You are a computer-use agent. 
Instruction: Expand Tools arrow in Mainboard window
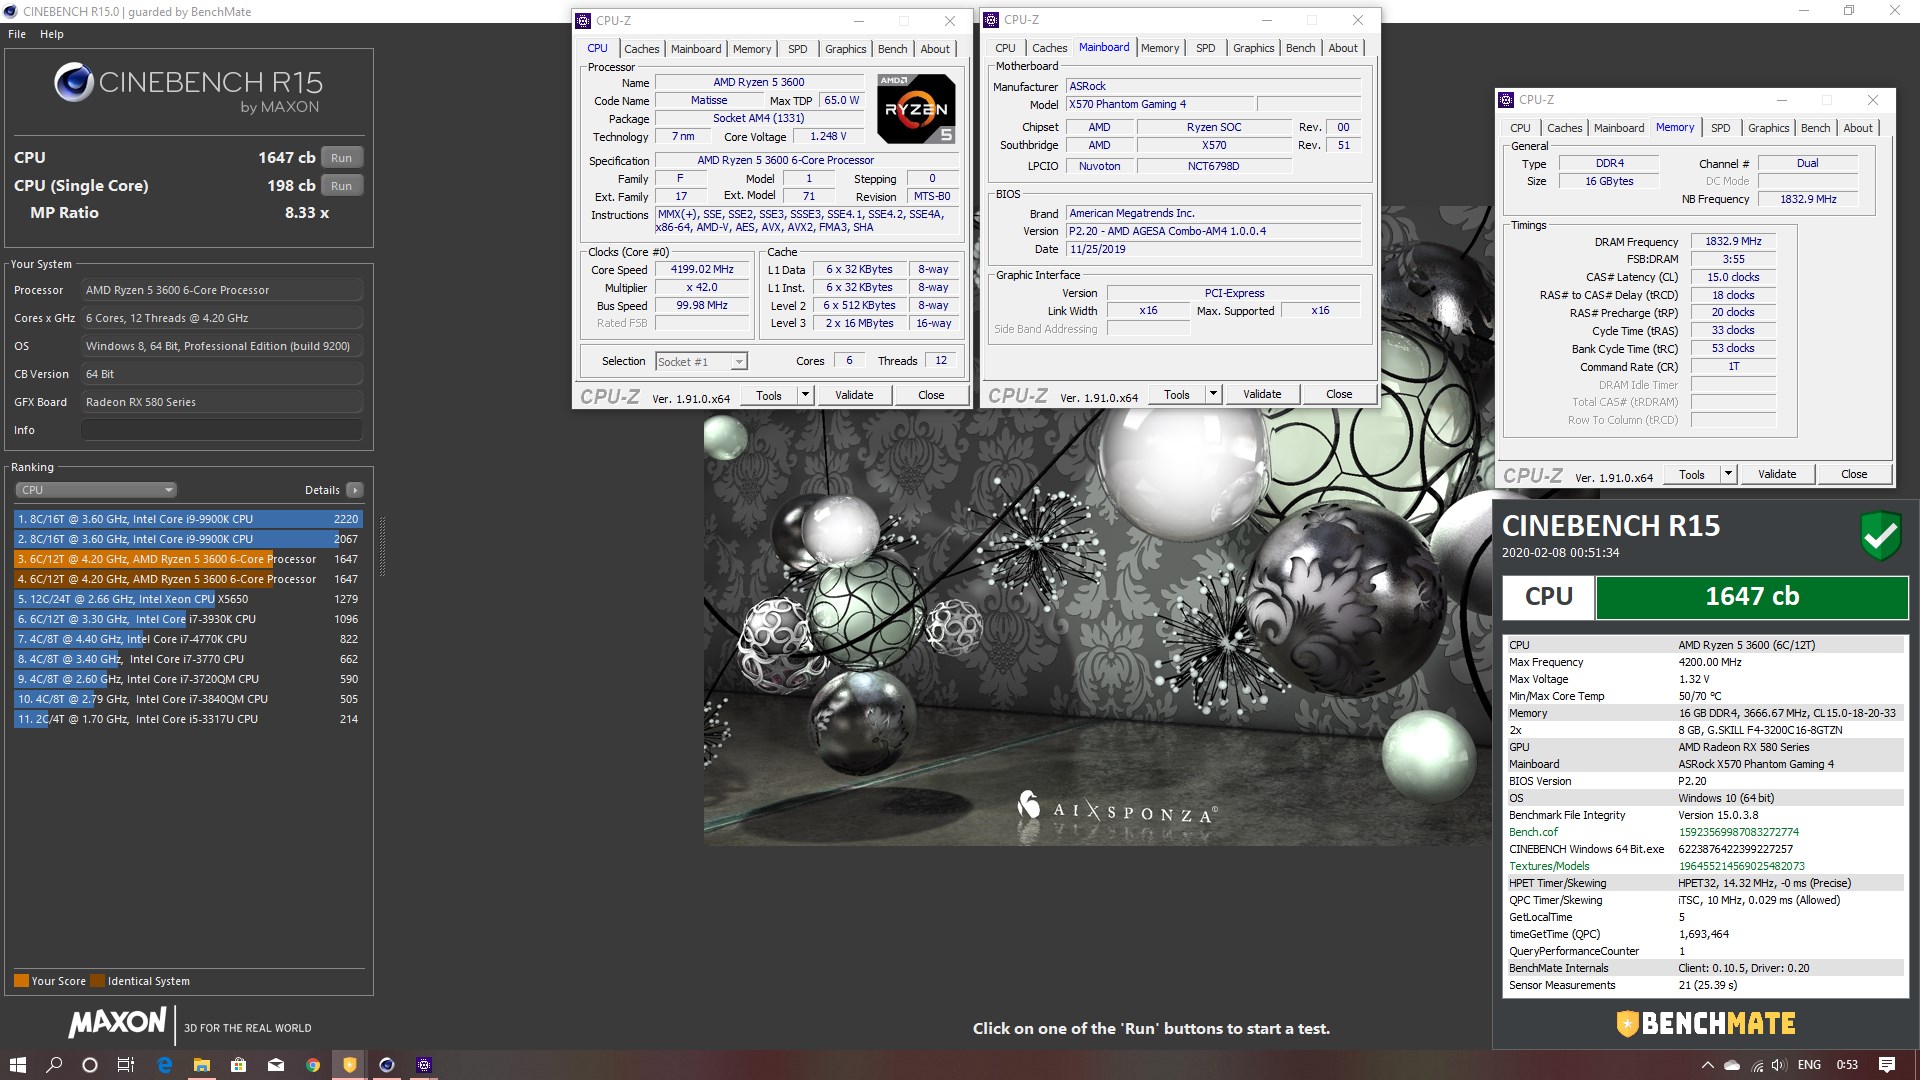[1213, 394]
